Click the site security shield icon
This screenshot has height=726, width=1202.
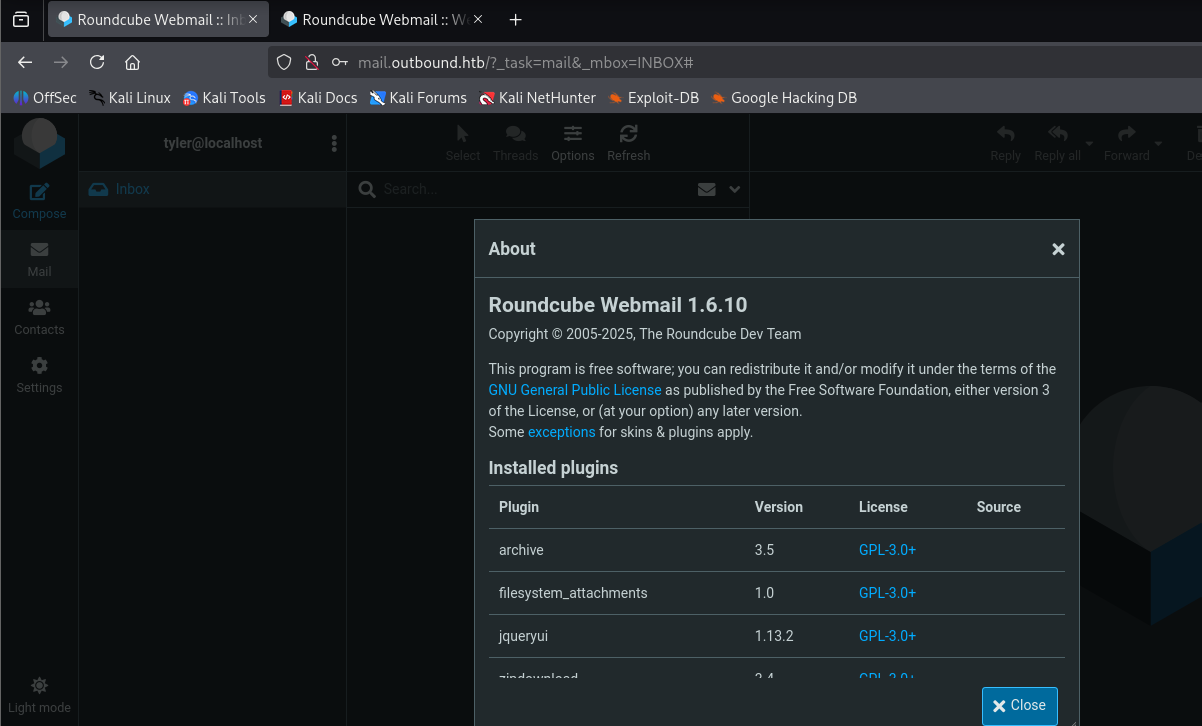284,62
